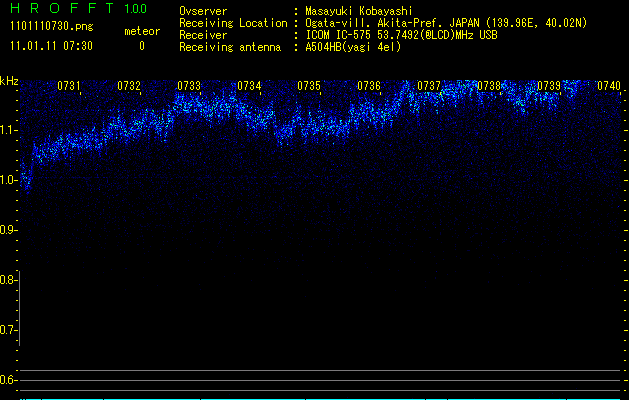Click the 0.6 frequency axis label
This screenshot has height=400, width=629.
coord(9,380)
